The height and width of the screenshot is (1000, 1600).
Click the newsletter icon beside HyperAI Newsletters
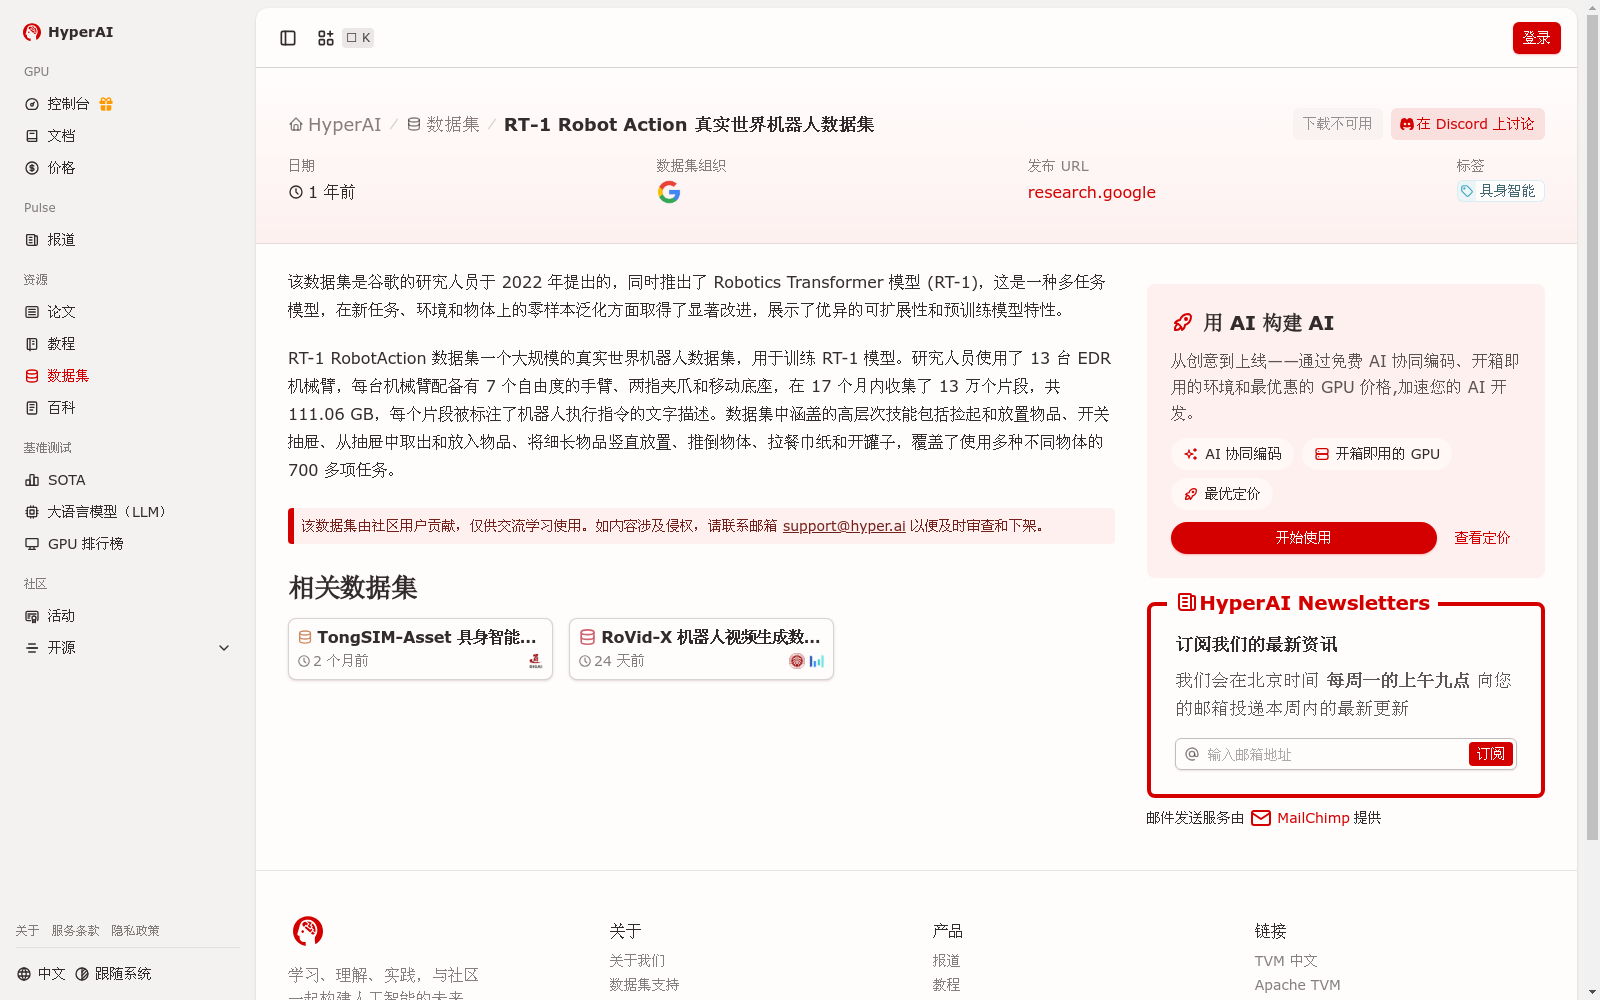(x=1187, y=602)
